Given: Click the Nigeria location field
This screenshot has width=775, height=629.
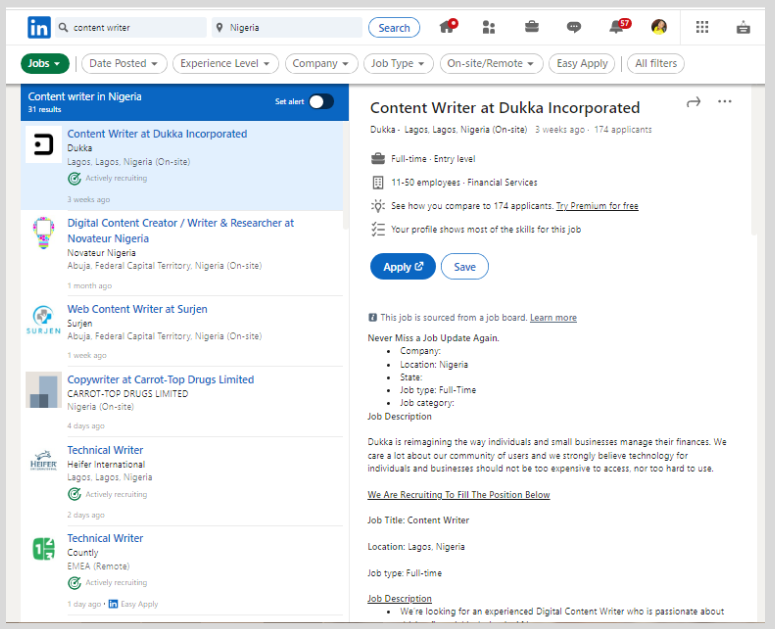Looking at the screenshot, I should tap(287, 28).
